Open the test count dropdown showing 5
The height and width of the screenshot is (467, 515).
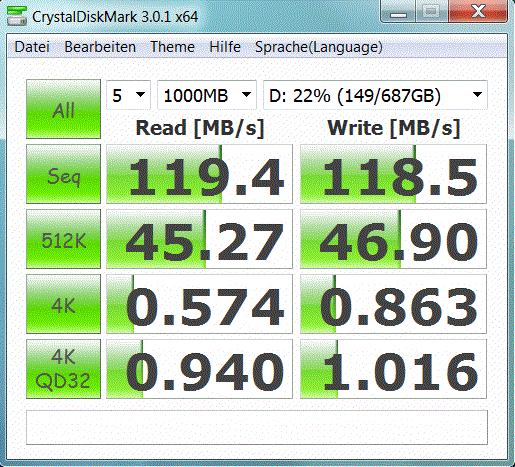tap(128, 95)
